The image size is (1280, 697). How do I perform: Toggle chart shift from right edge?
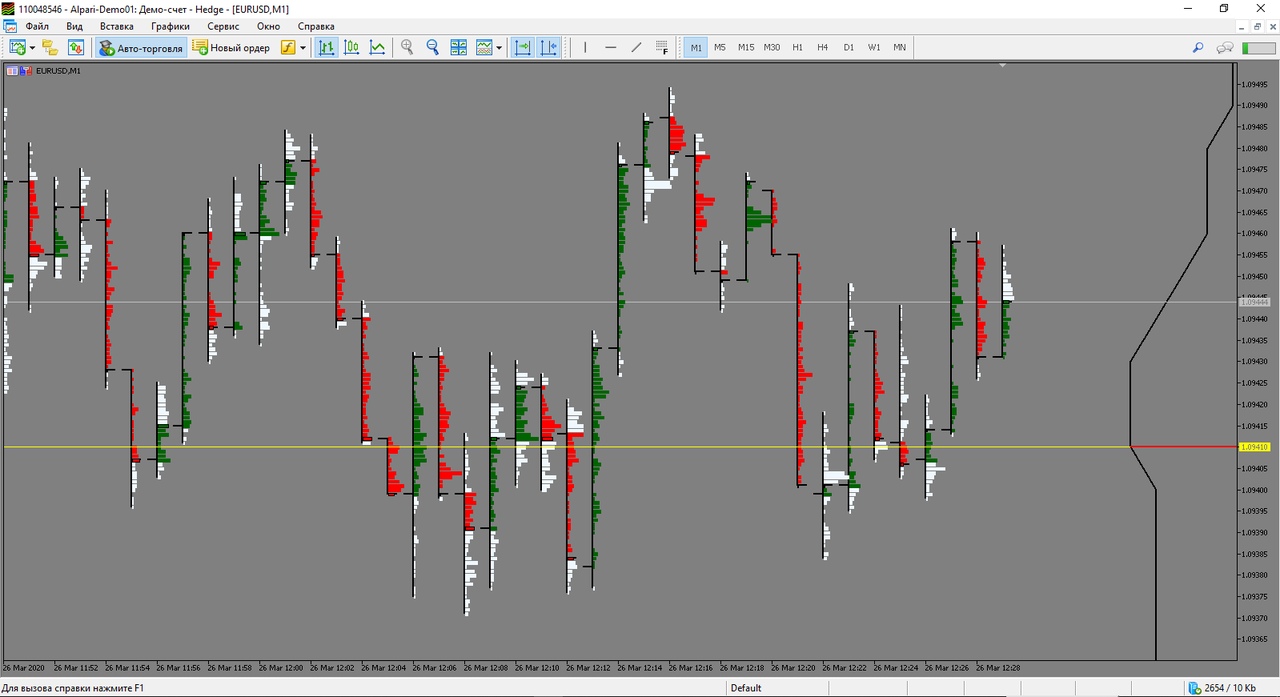click(x=549, y=47)
